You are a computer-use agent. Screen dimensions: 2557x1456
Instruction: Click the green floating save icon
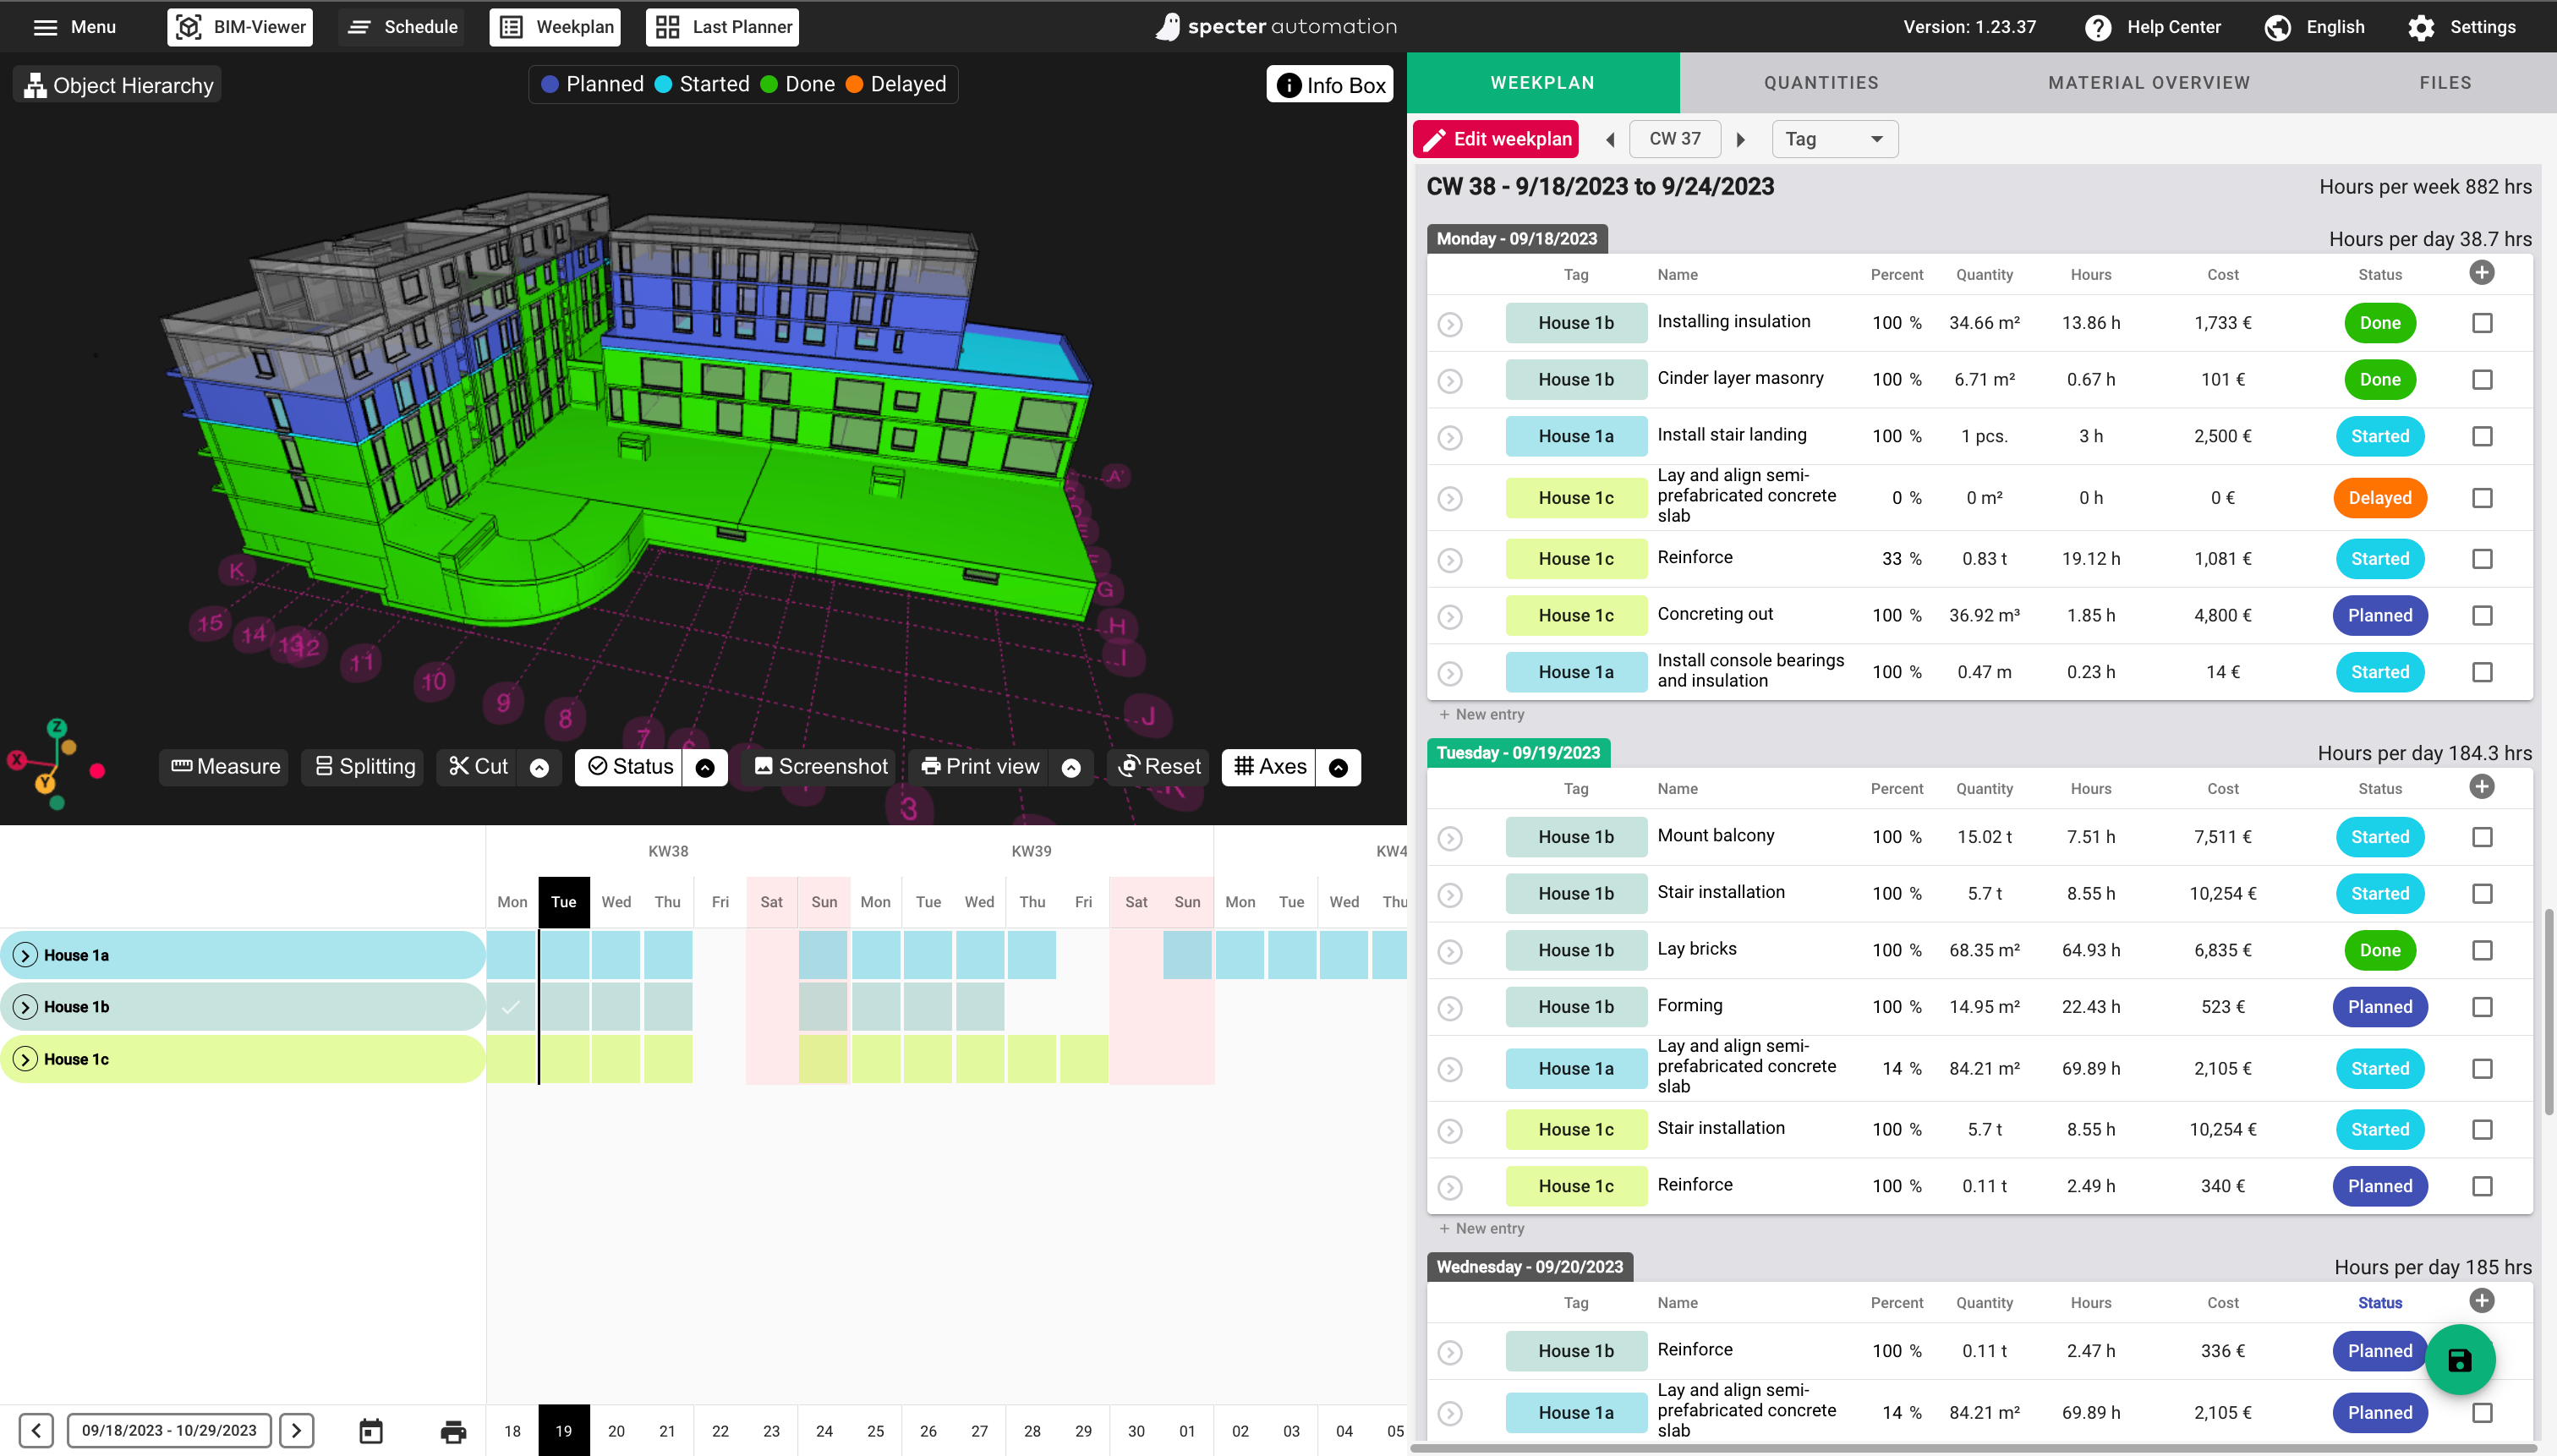tap(2459, 1360)
